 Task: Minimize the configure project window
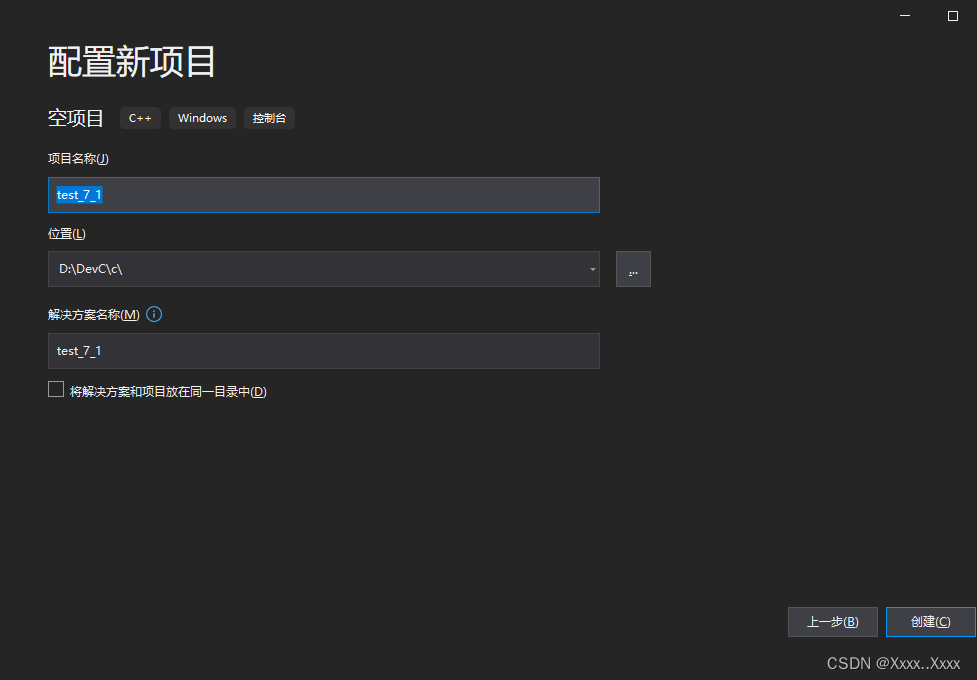pyautogui.click(x=904, y=15)
